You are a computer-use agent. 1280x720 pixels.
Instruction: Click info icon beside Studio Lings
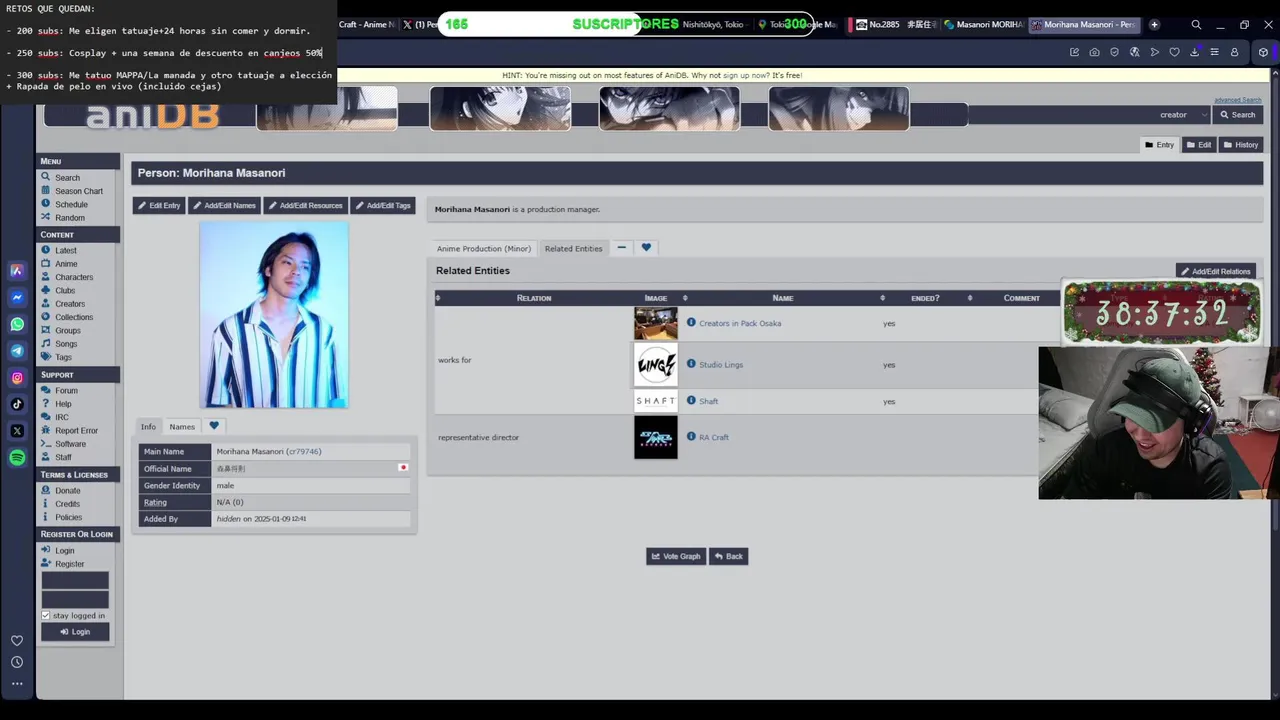coord(691,364)
